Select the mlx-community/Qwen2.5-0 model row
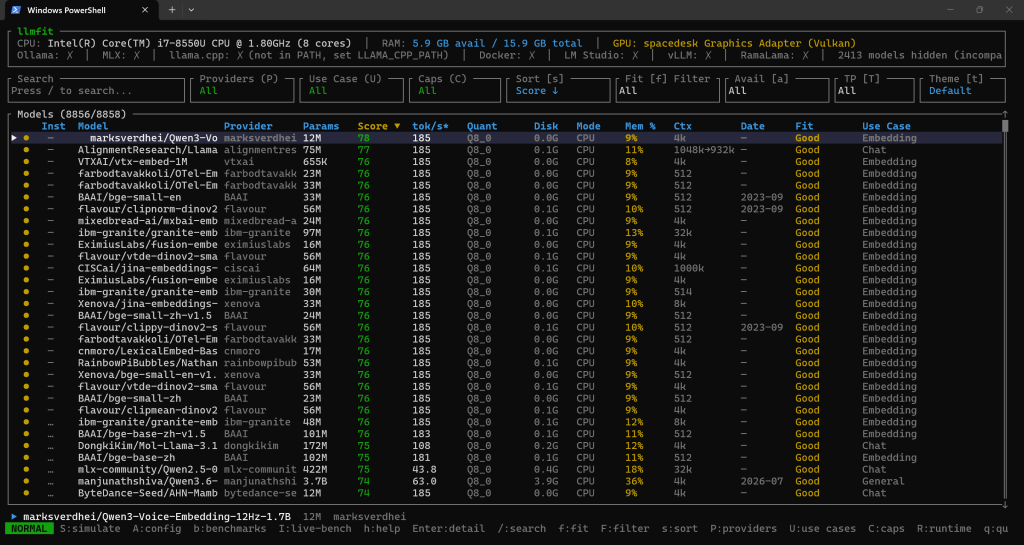Image resolution: width=1024 pixels, height=545 pixels. coord(506,469)
